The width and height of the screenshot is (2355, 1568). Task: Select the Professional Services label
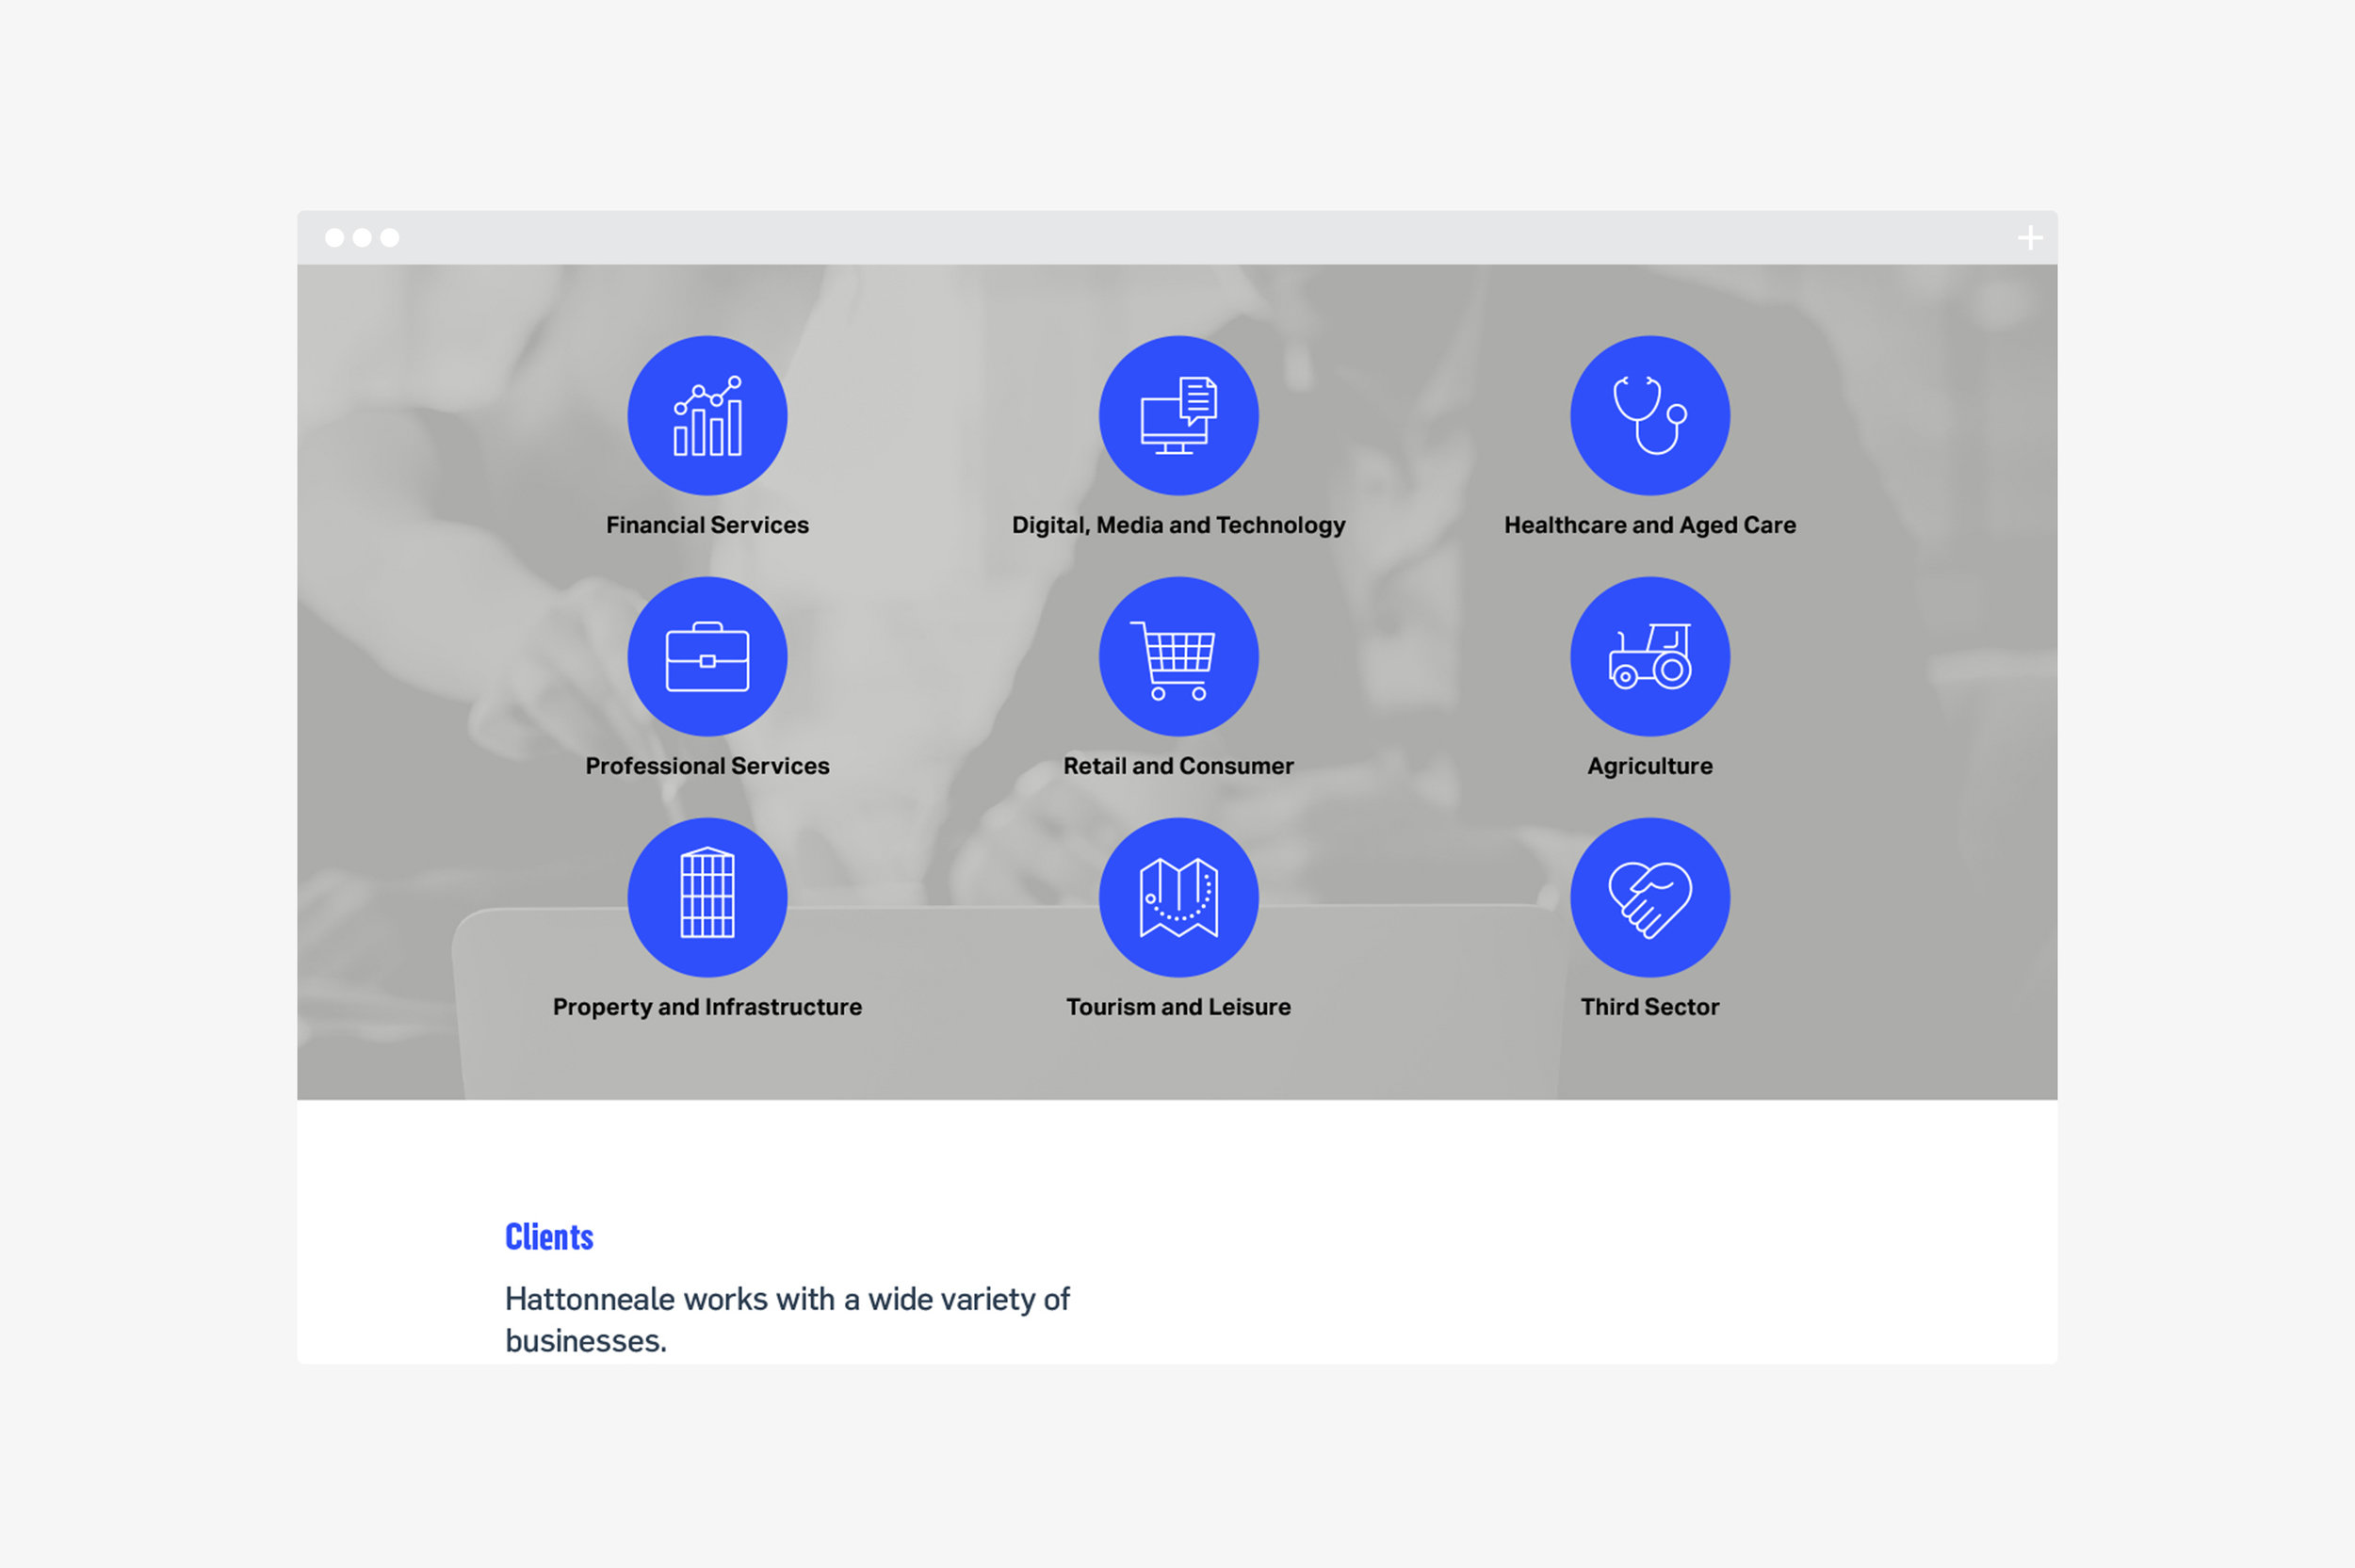707,766
